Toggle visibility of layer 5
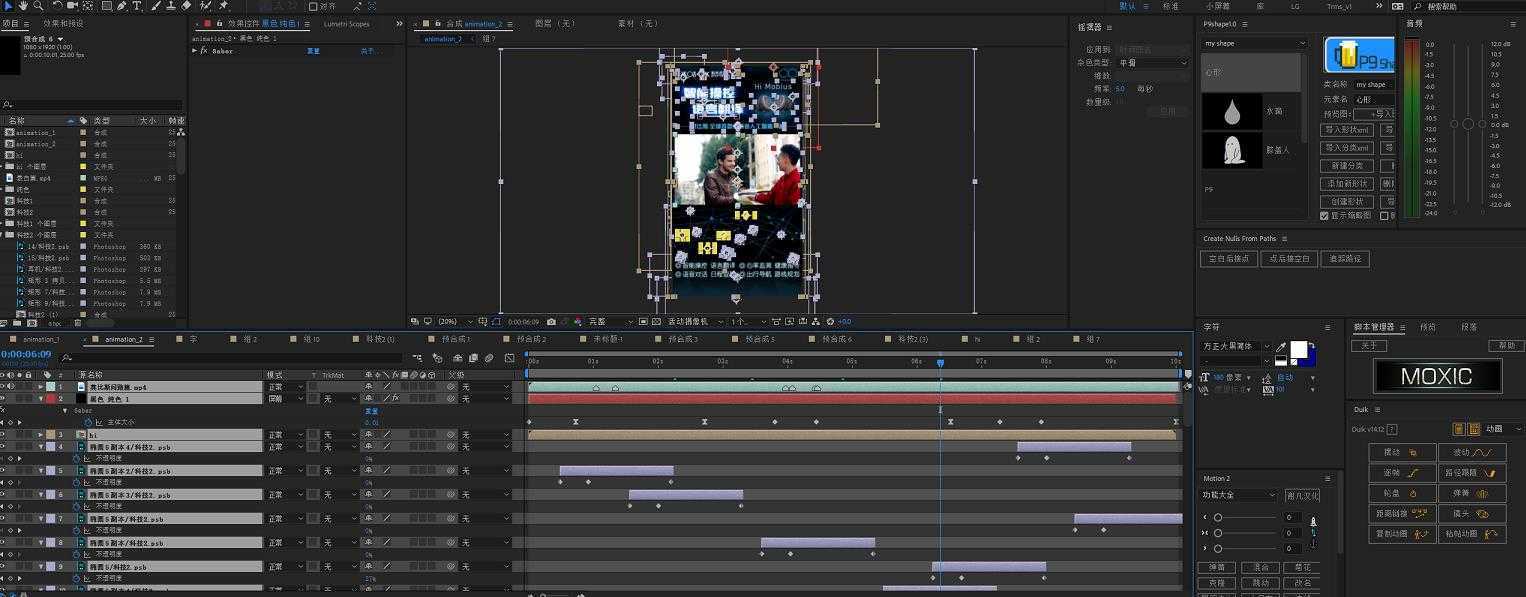 [4, 470]
